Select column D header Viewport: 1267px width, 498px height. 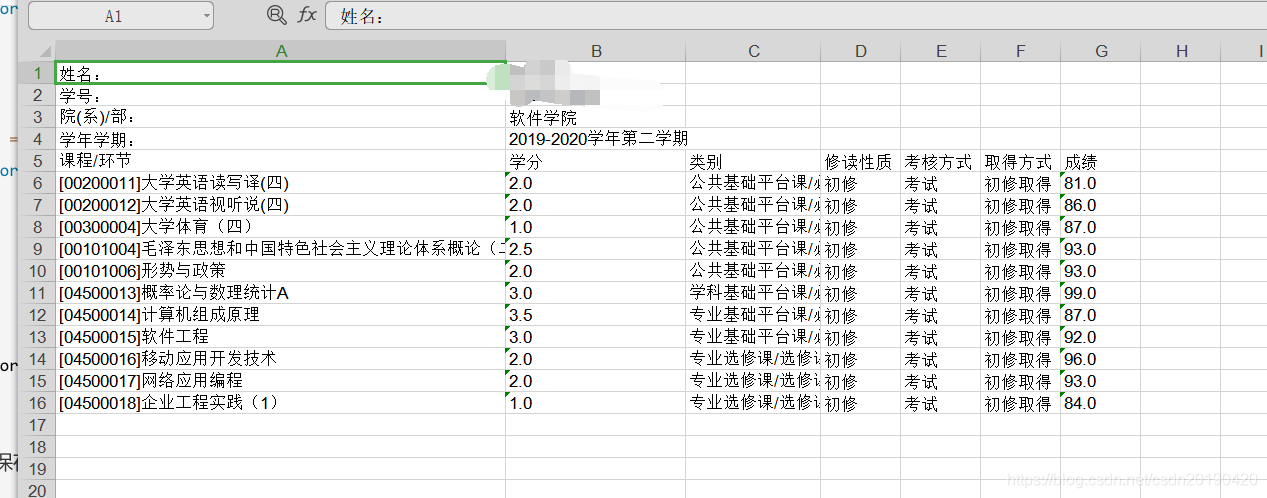pyautogui.click(x=861, y=51)
